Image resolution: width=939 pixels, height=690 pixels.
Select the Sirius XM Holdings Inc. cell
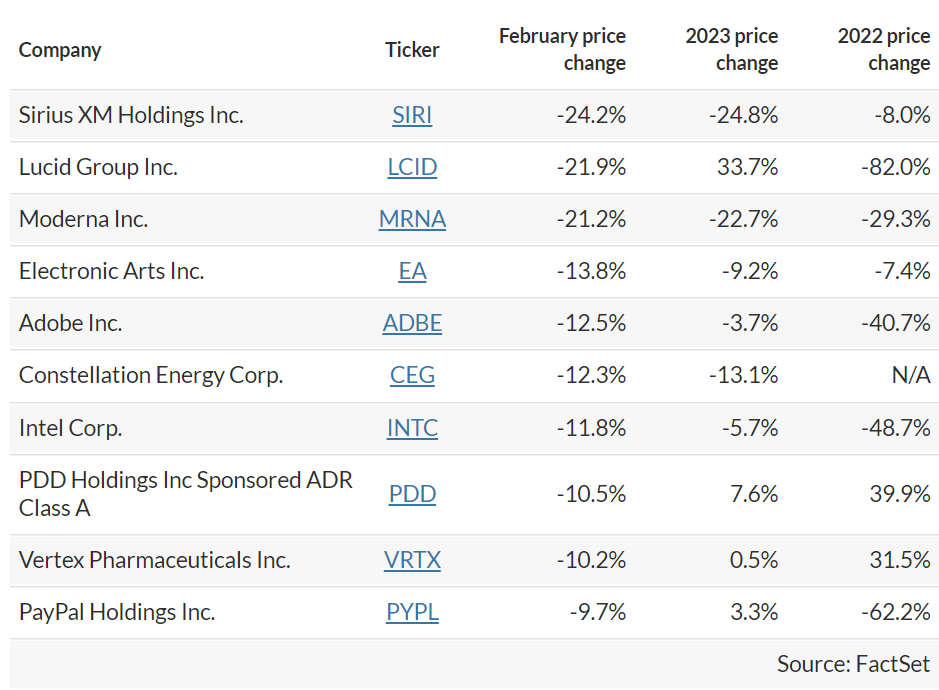click(x=131, y=115)
